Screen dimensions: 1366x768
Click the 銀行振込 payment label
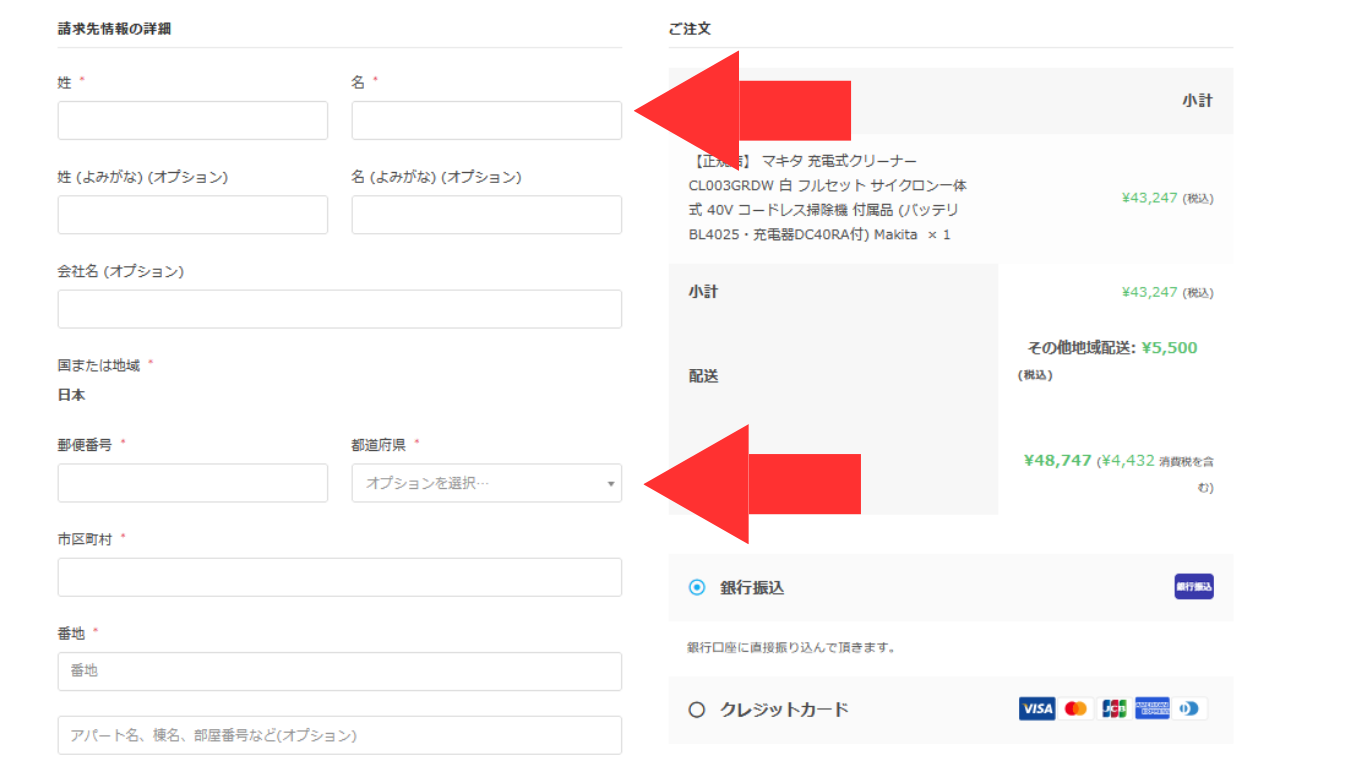752,587
